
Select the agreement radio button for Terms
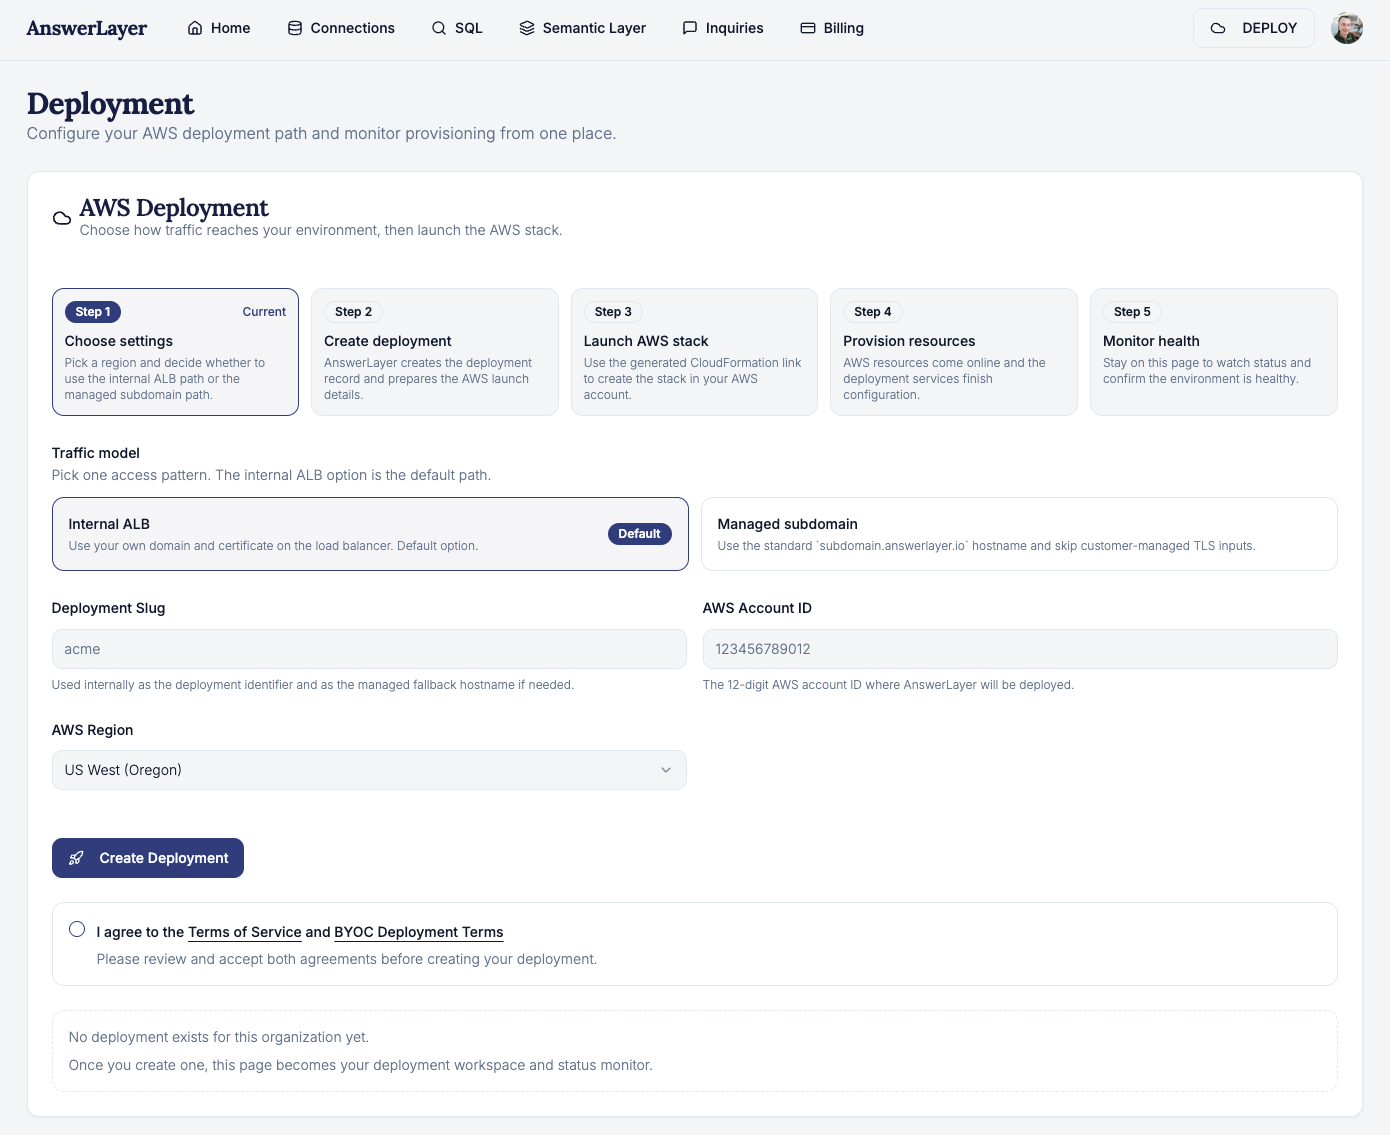77,929
